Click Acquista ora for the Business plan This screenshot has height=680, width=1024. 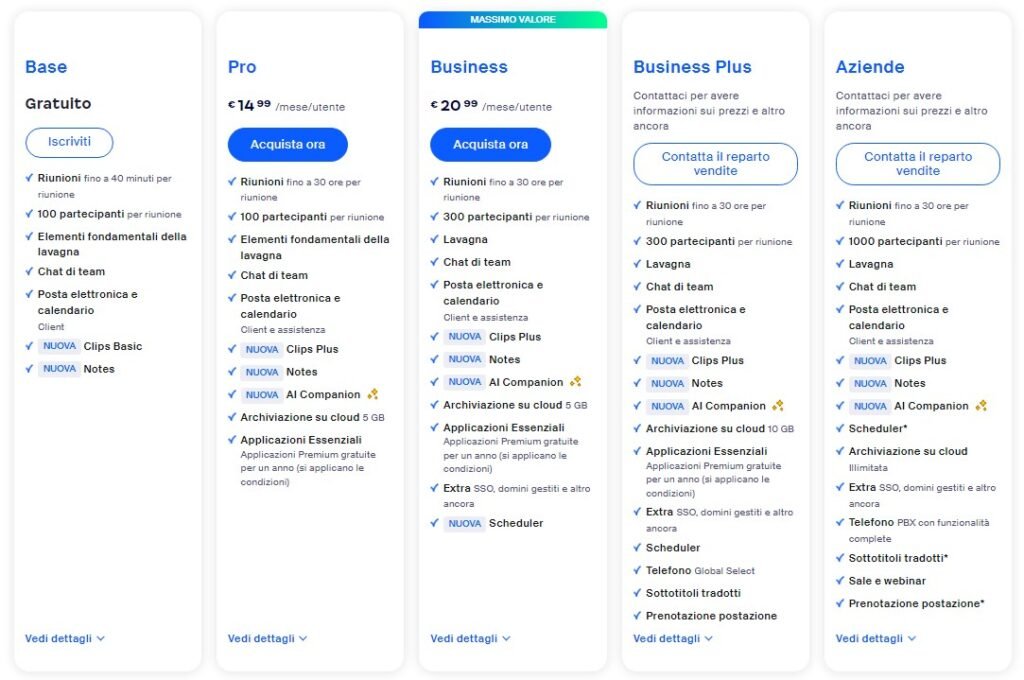pyautogui.click(x=490, y=144)
